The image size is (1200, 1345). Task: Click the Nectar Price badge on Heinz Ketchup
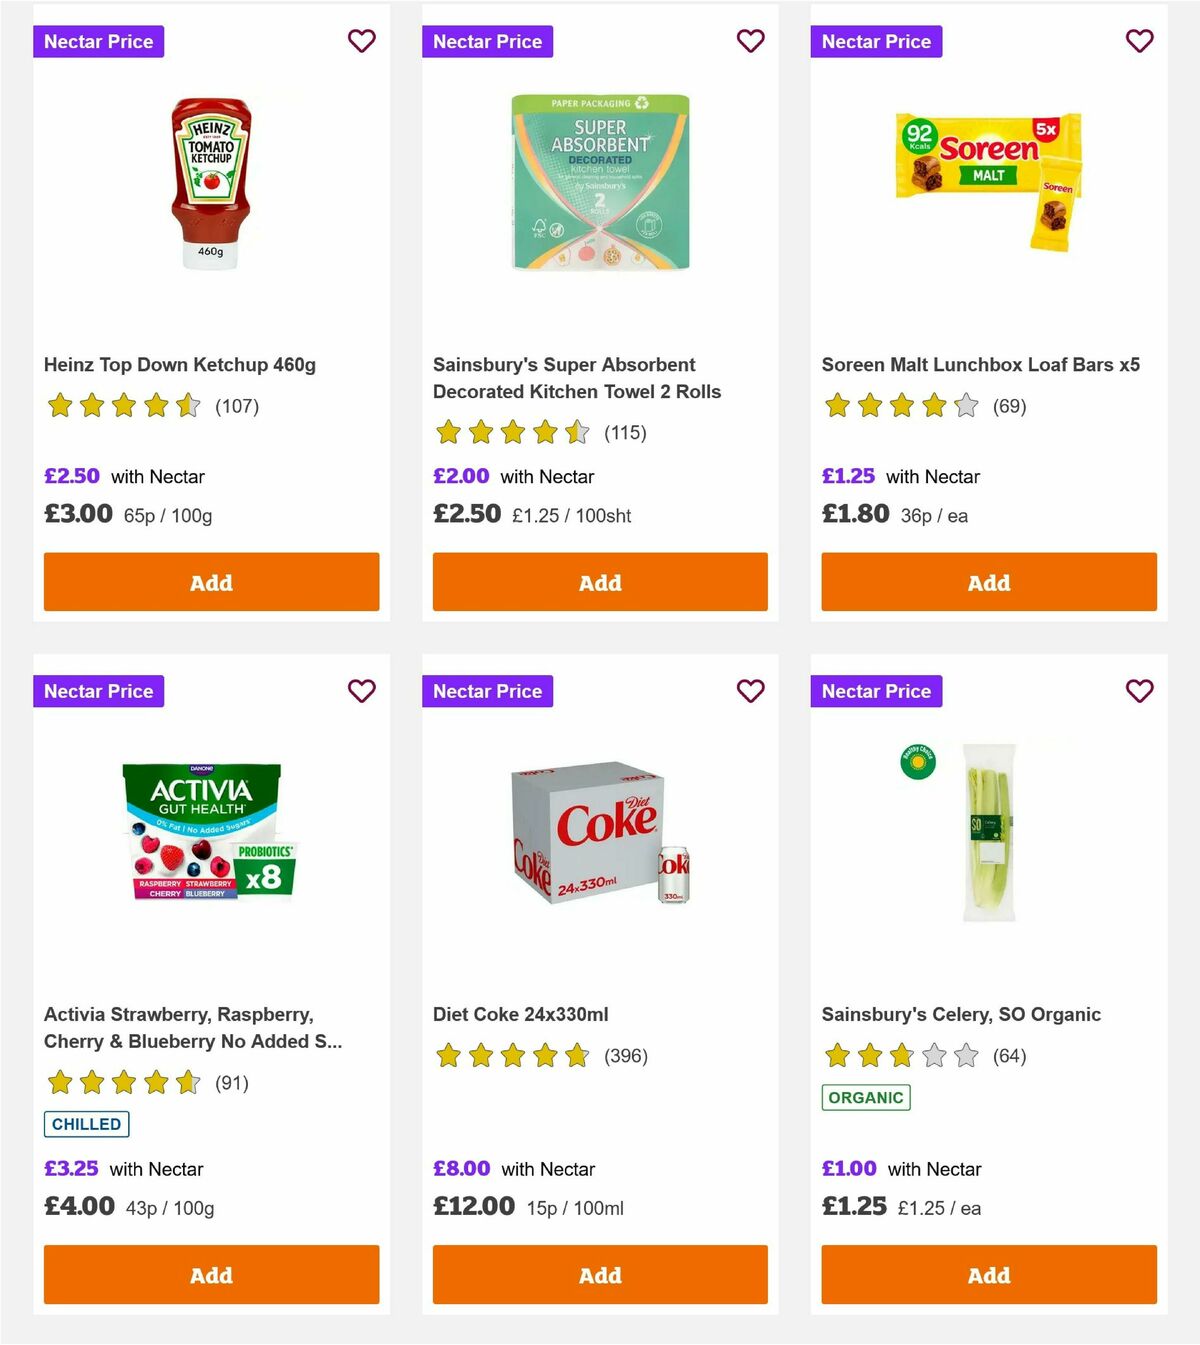(98, 41)
